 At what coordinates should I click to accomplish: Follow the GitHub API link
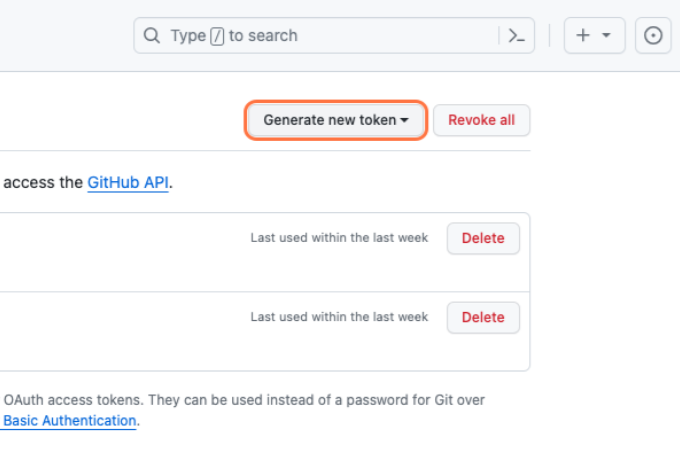click(128, 183)
